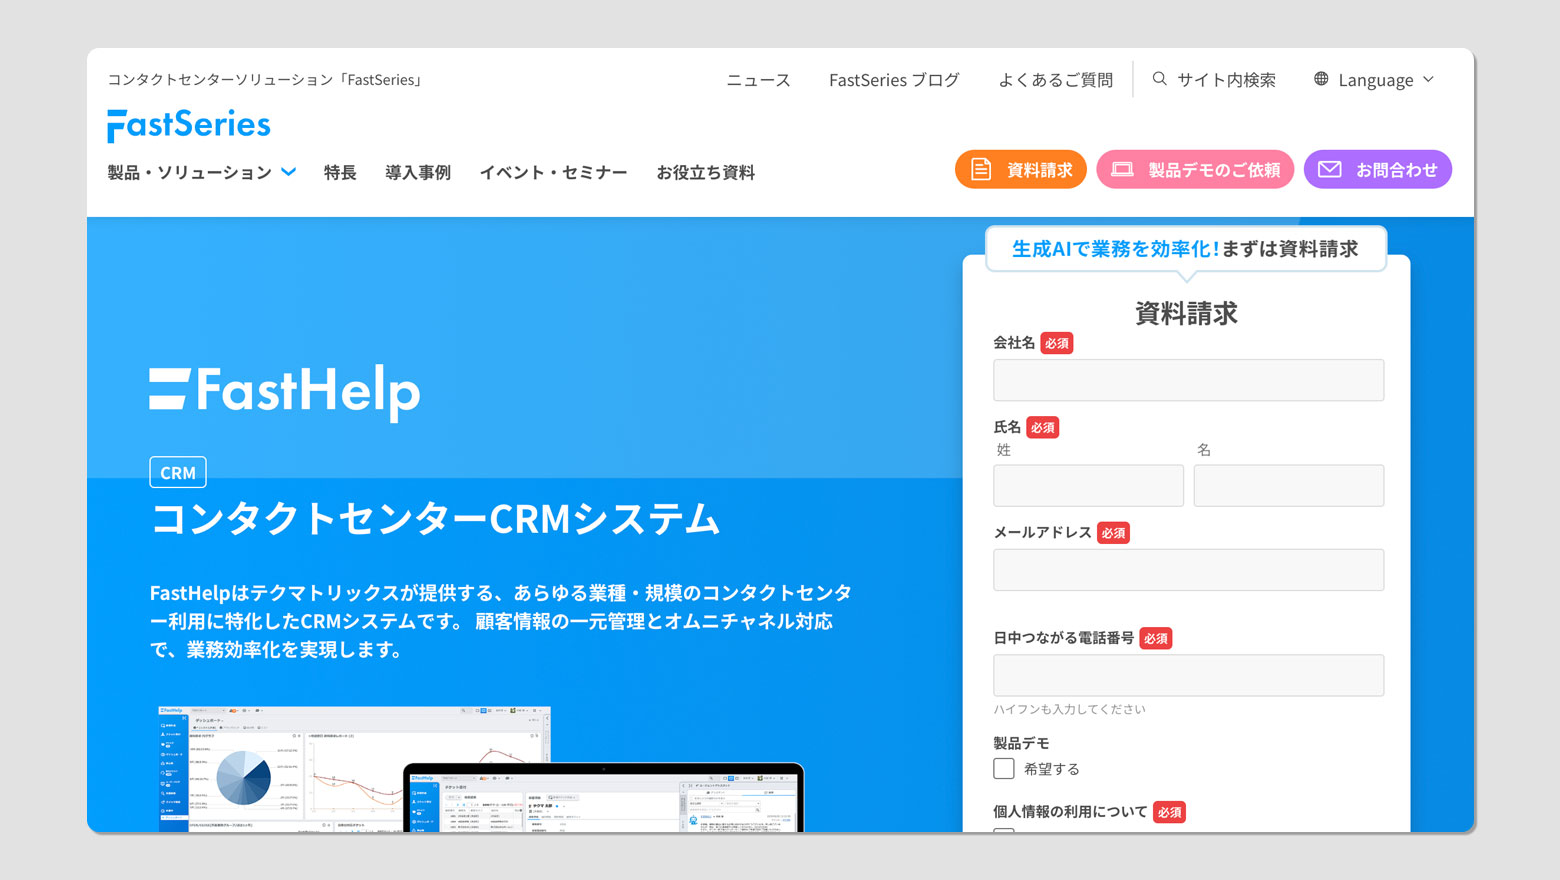Open the お役立ち資料 menu item
Viewport: 1560px width, 880px height.
coord(706,173)
